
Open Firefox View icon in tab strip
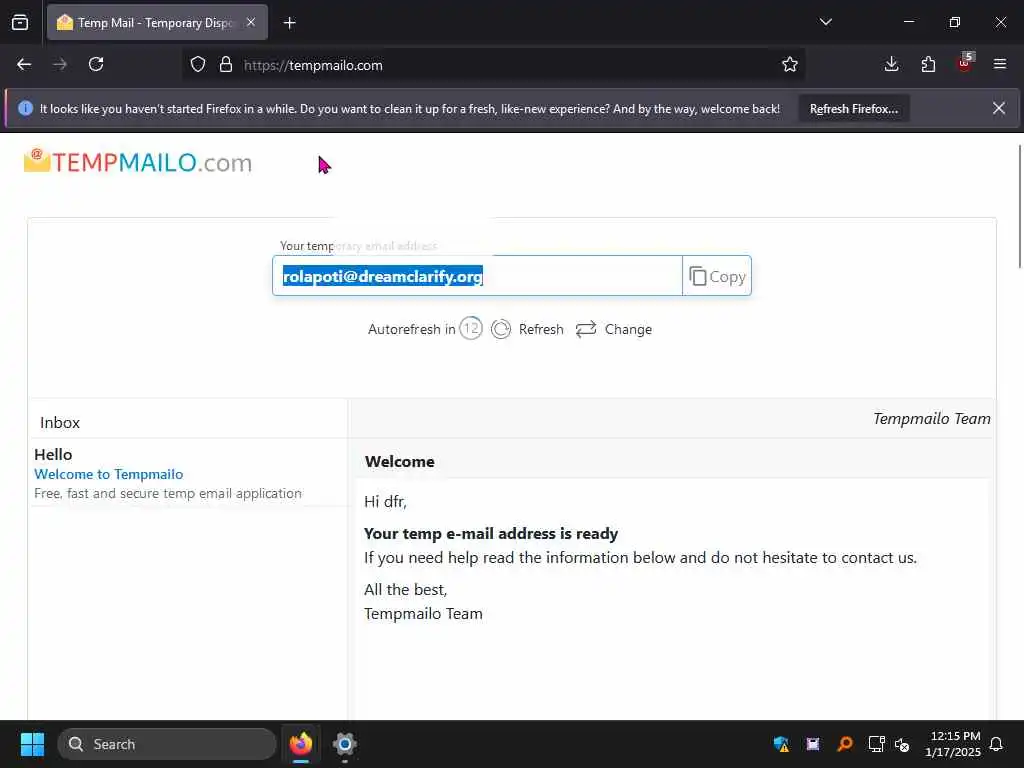[x=20, y=23]
